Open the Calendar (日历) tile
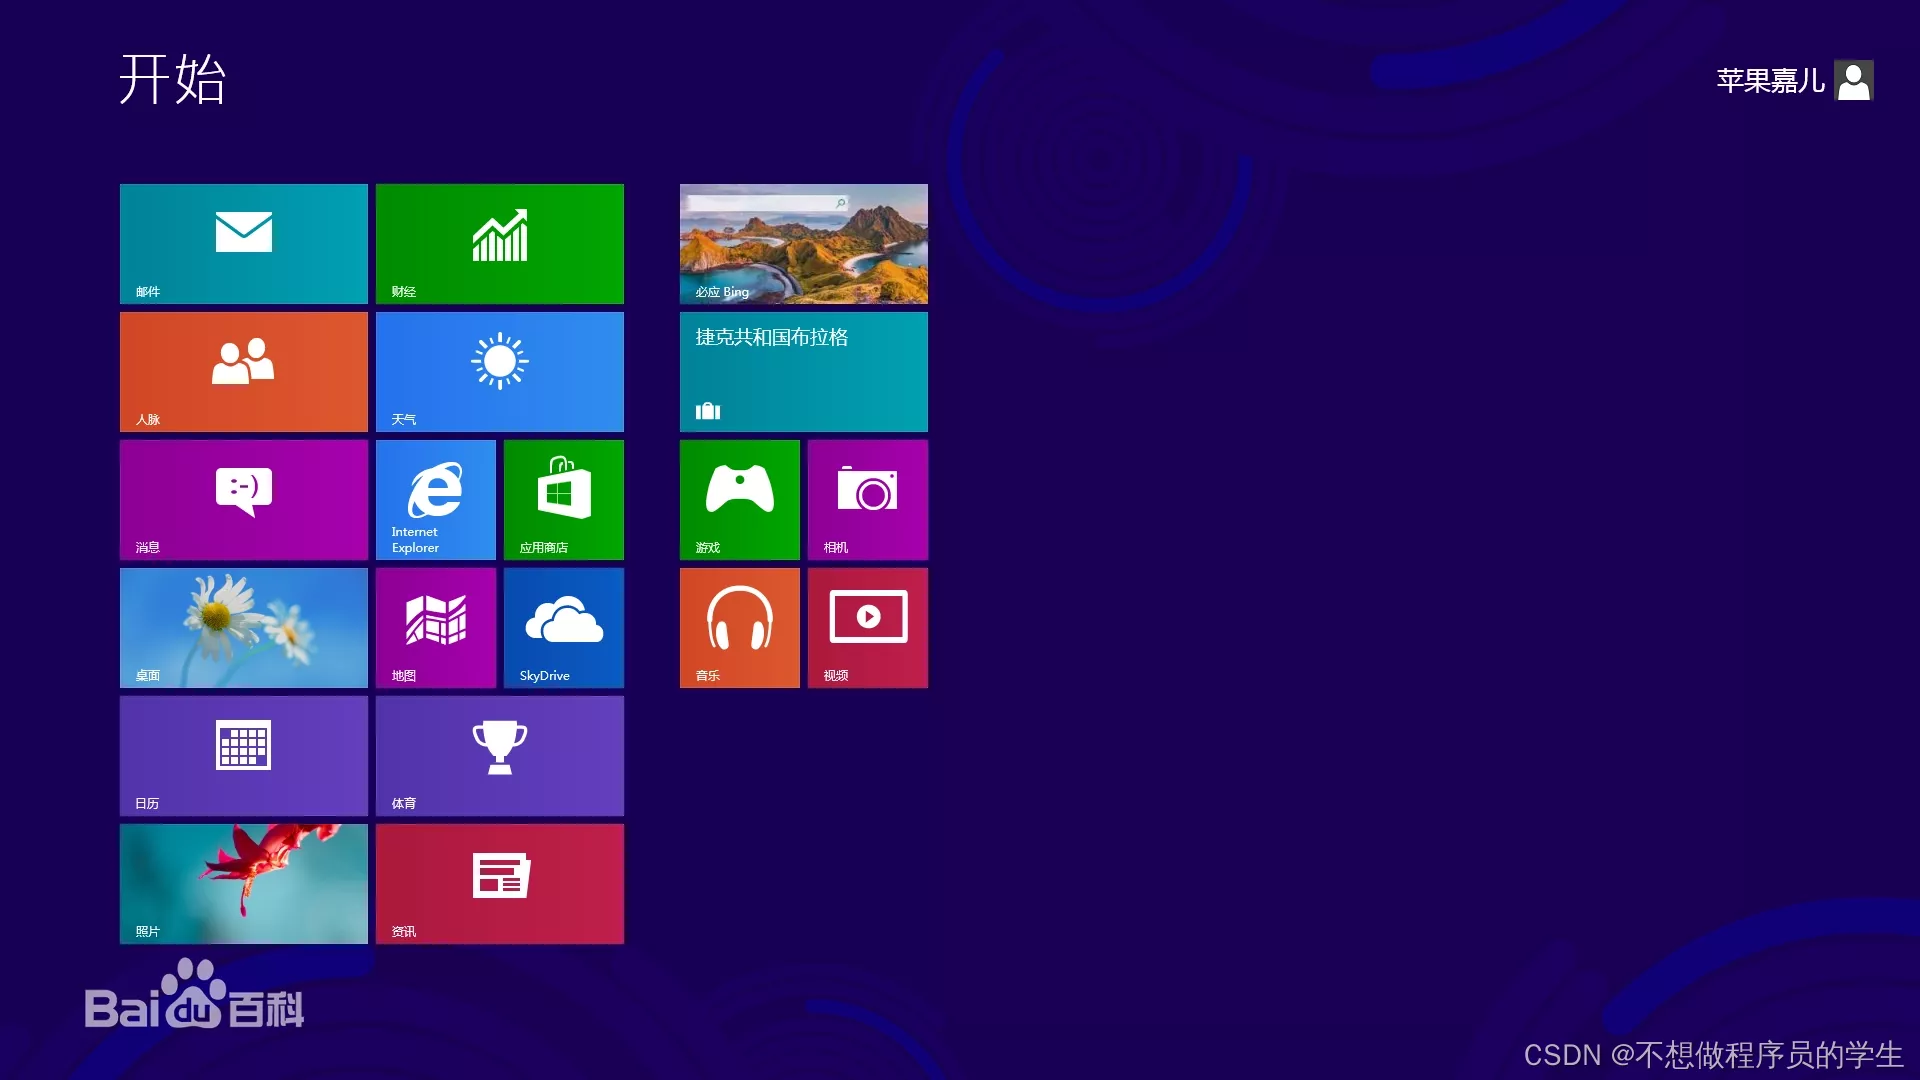1920x1080 pixels. (x=243, y=755)
